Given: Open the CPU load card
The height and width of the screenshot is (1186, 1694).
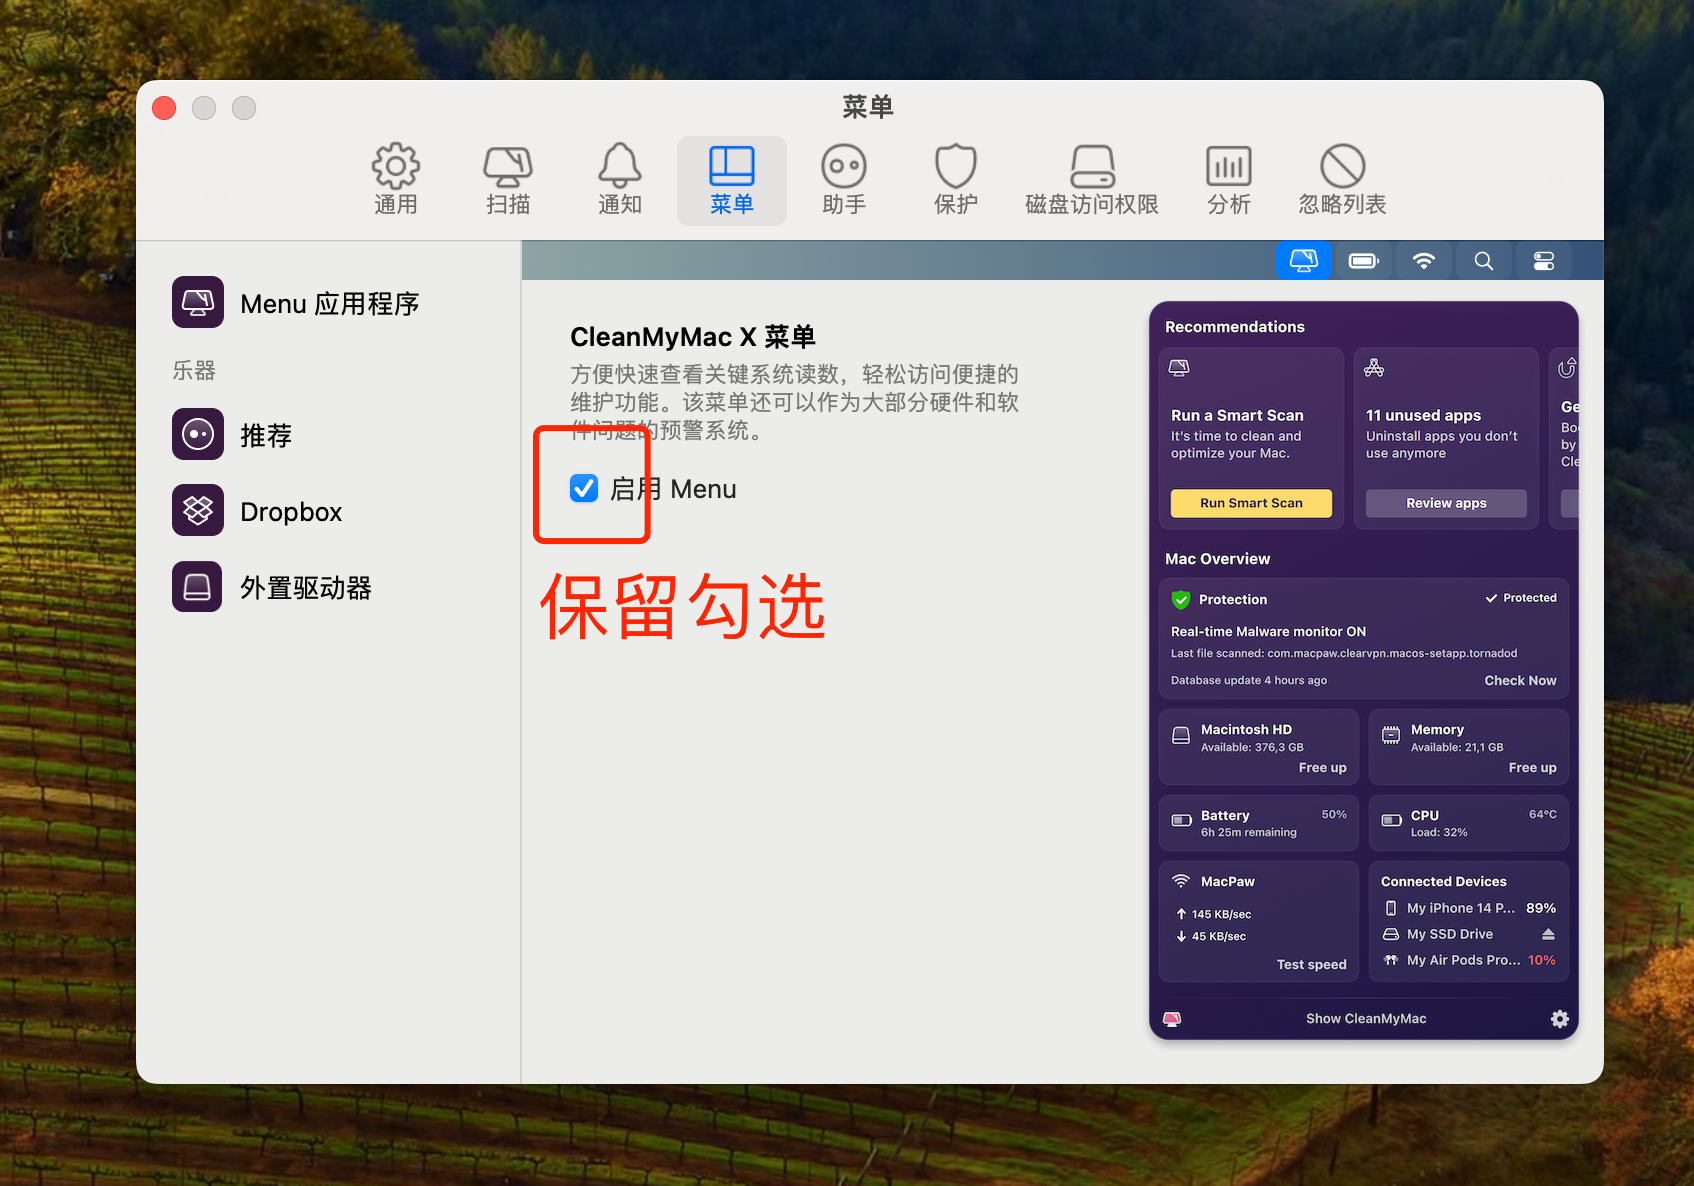Looking at the screenshot, I should coord(1468,823).
